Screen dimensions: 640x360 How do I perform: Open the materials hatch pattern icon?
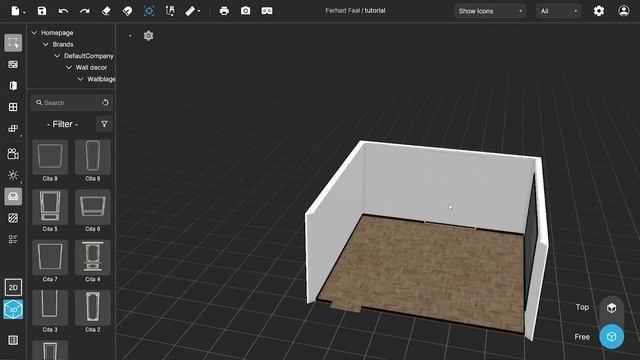(13, 218)
